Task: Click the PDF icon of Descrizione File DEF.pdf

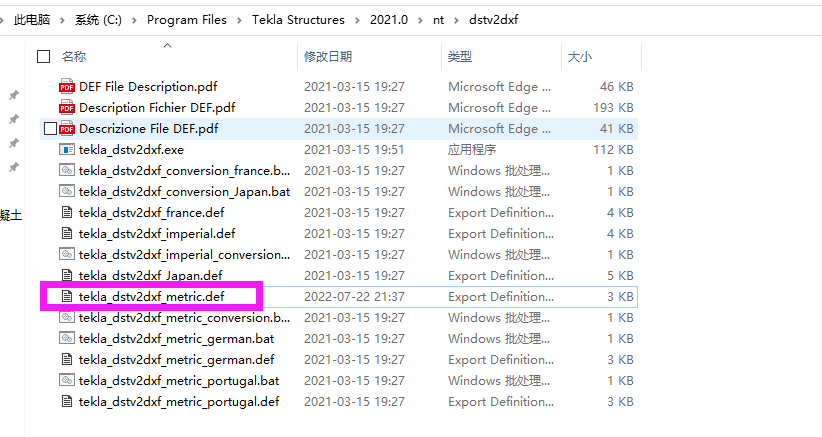Action: pyautogui.click(x=67, y=128)
